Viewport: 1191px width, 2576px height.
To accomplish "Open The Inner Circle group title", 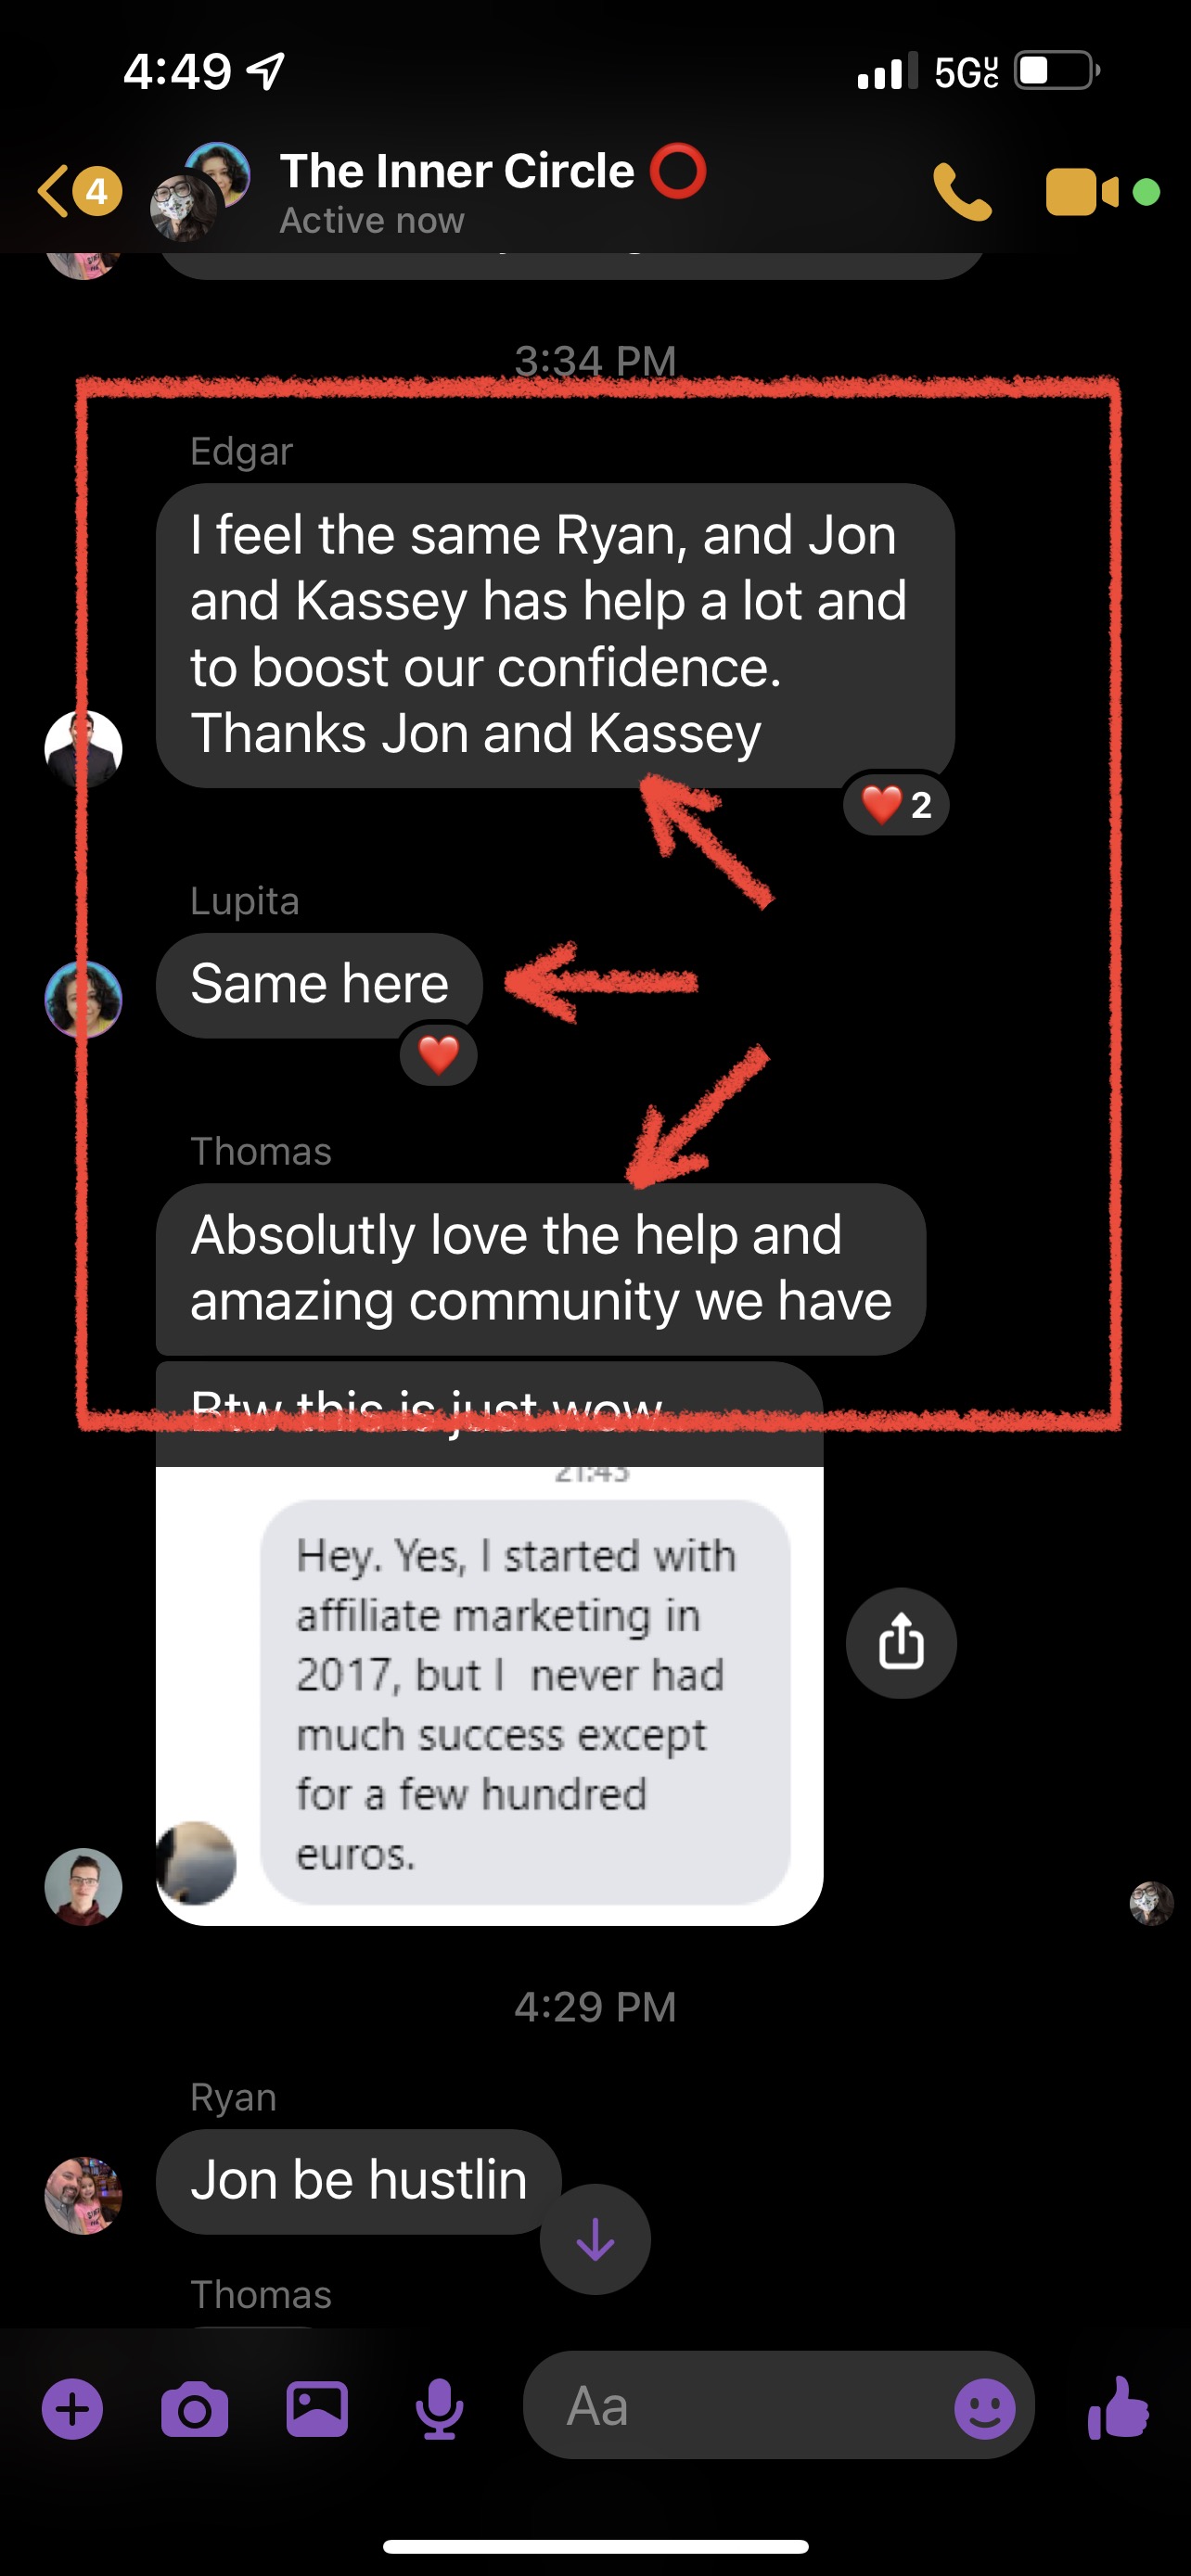I will pyautogui.click(x=457, y=171).
